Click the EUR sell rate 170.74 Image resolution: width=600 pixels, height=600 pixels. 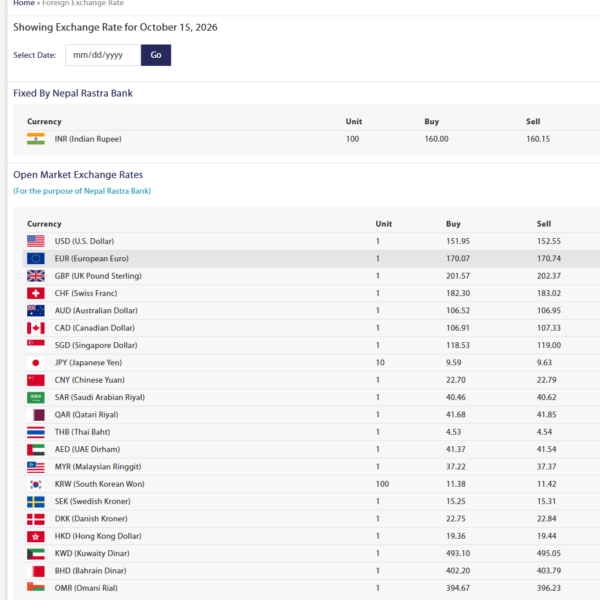(x=549, y=259)
